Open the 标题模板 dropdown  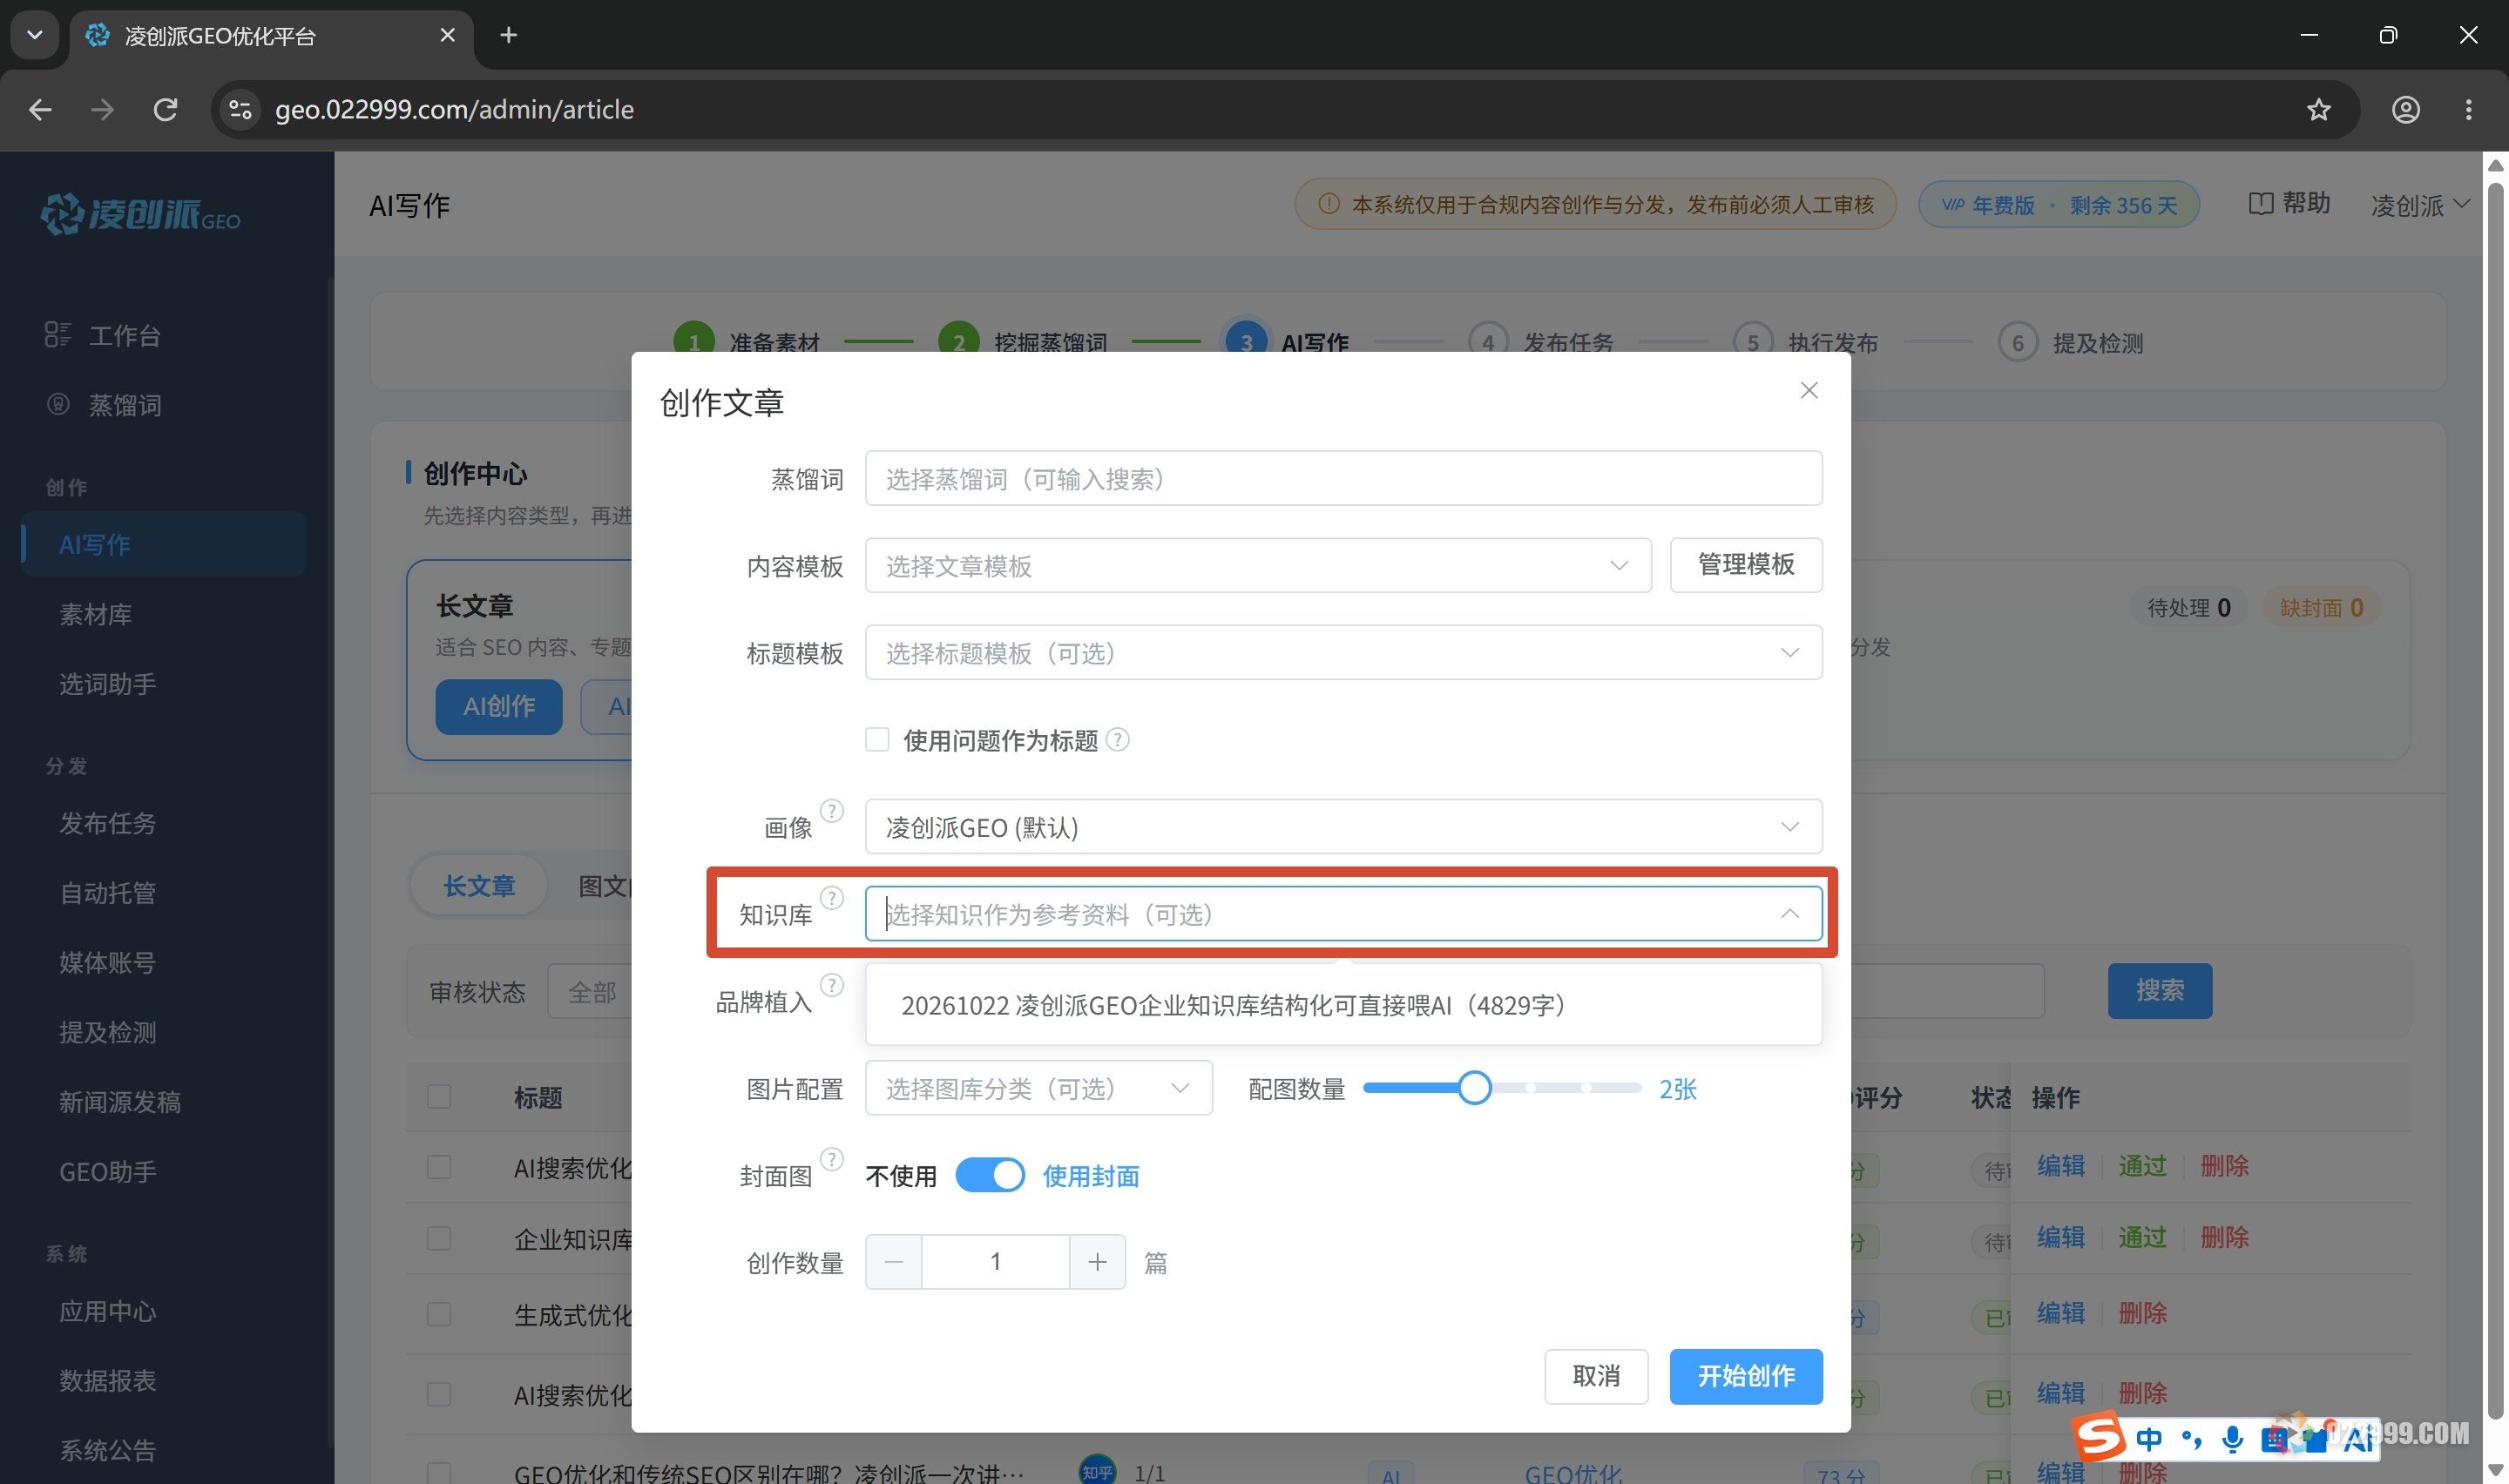point(1343,653)
